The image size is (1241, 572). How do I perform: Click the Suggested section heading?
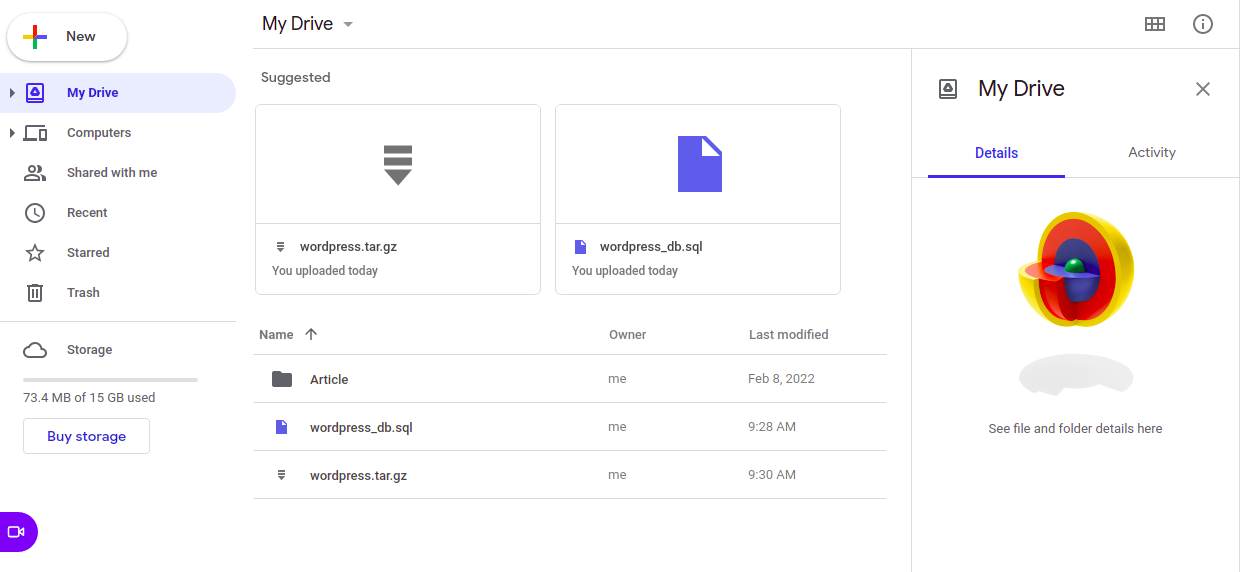click(295, 77)
